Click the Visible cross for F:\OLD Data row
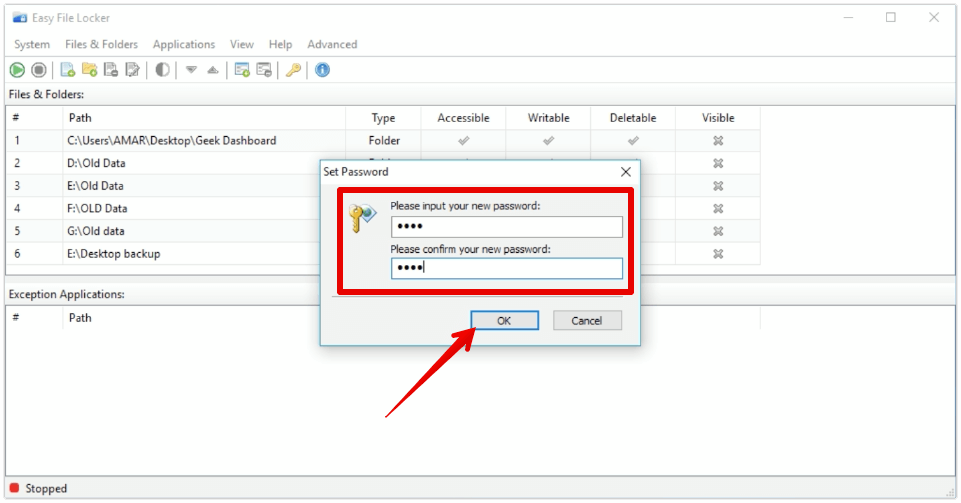 point(718,209)
